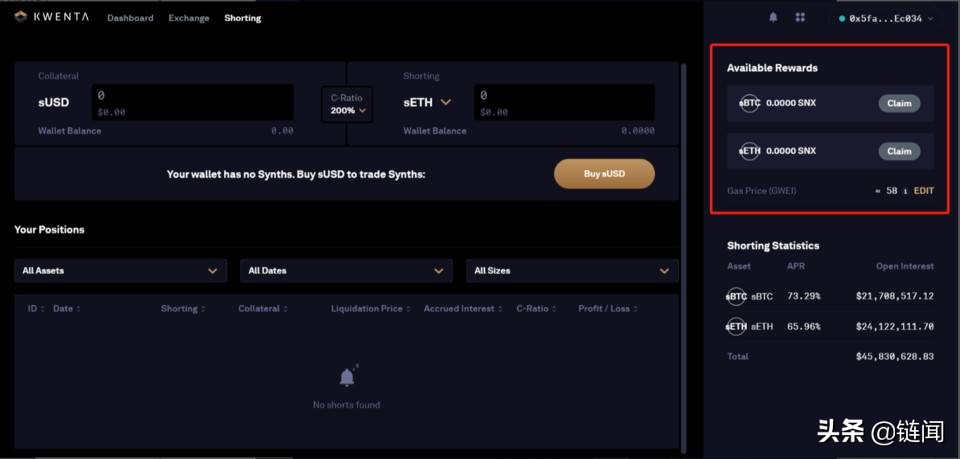Click the sETH icon in Shorting Statistics
The height and width of the screenshot is (459, 960).
[737, 326]
